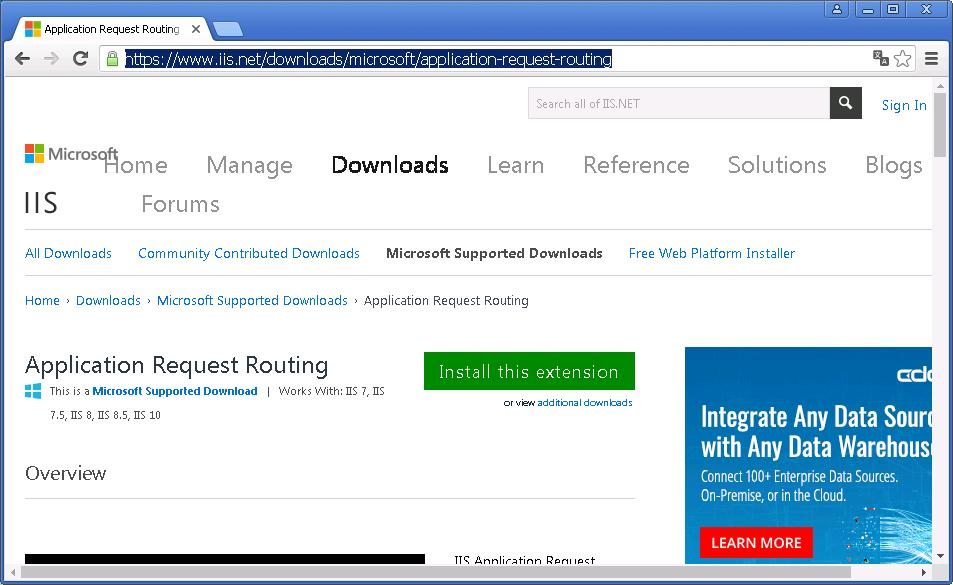Viewport: 953px width, 585px height.
Task: Click the horizontal scrollbar left arrow
Action: click(x=13, y=572)
